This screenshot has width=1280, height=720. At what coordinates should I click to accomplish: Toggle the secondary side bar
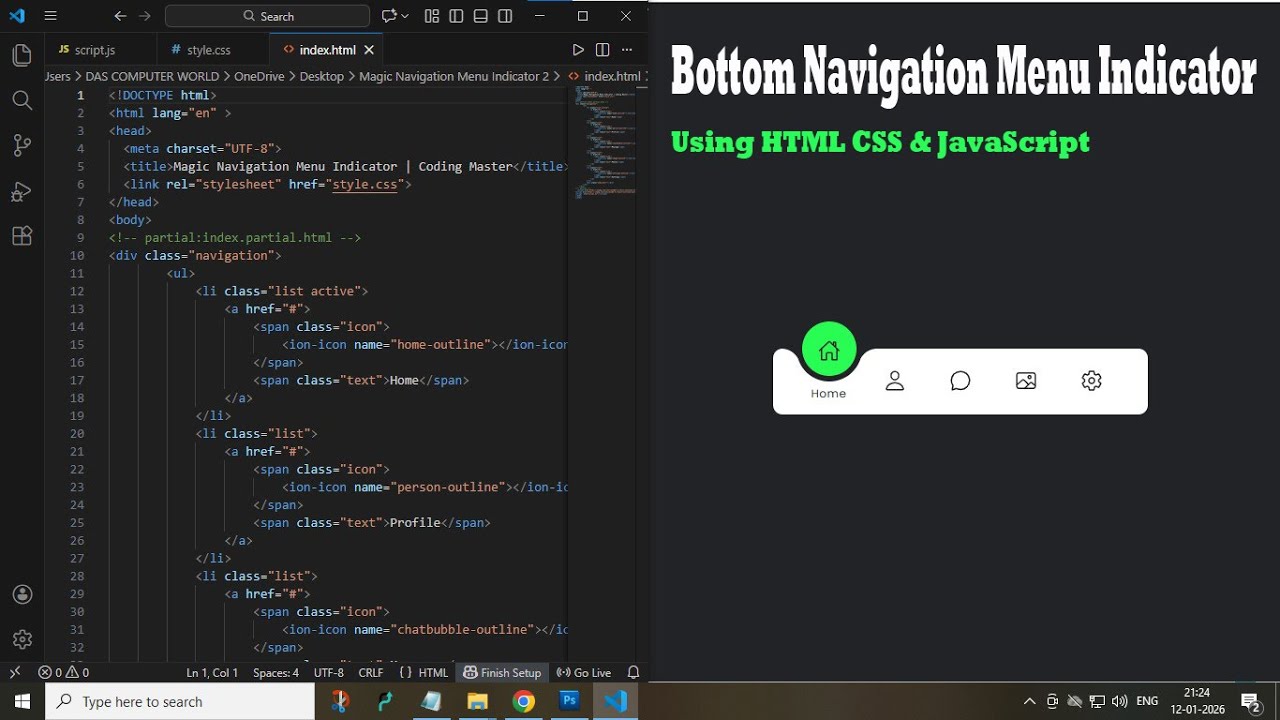(505, 16)
